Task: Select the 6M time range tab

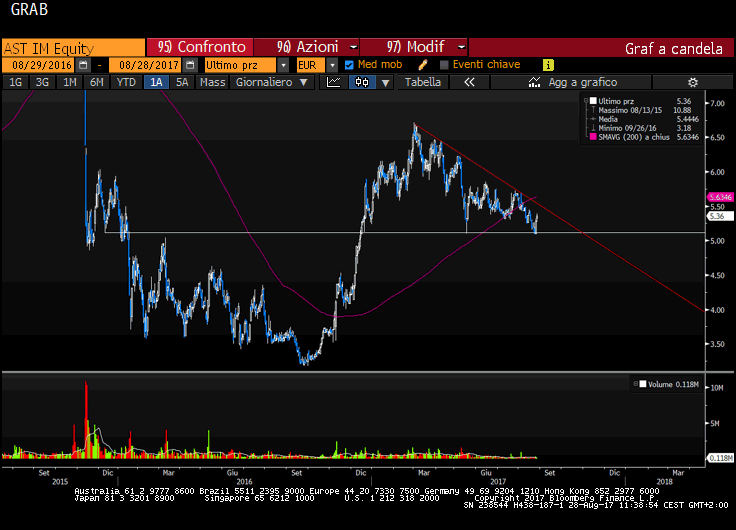Action: coord(96,82)
